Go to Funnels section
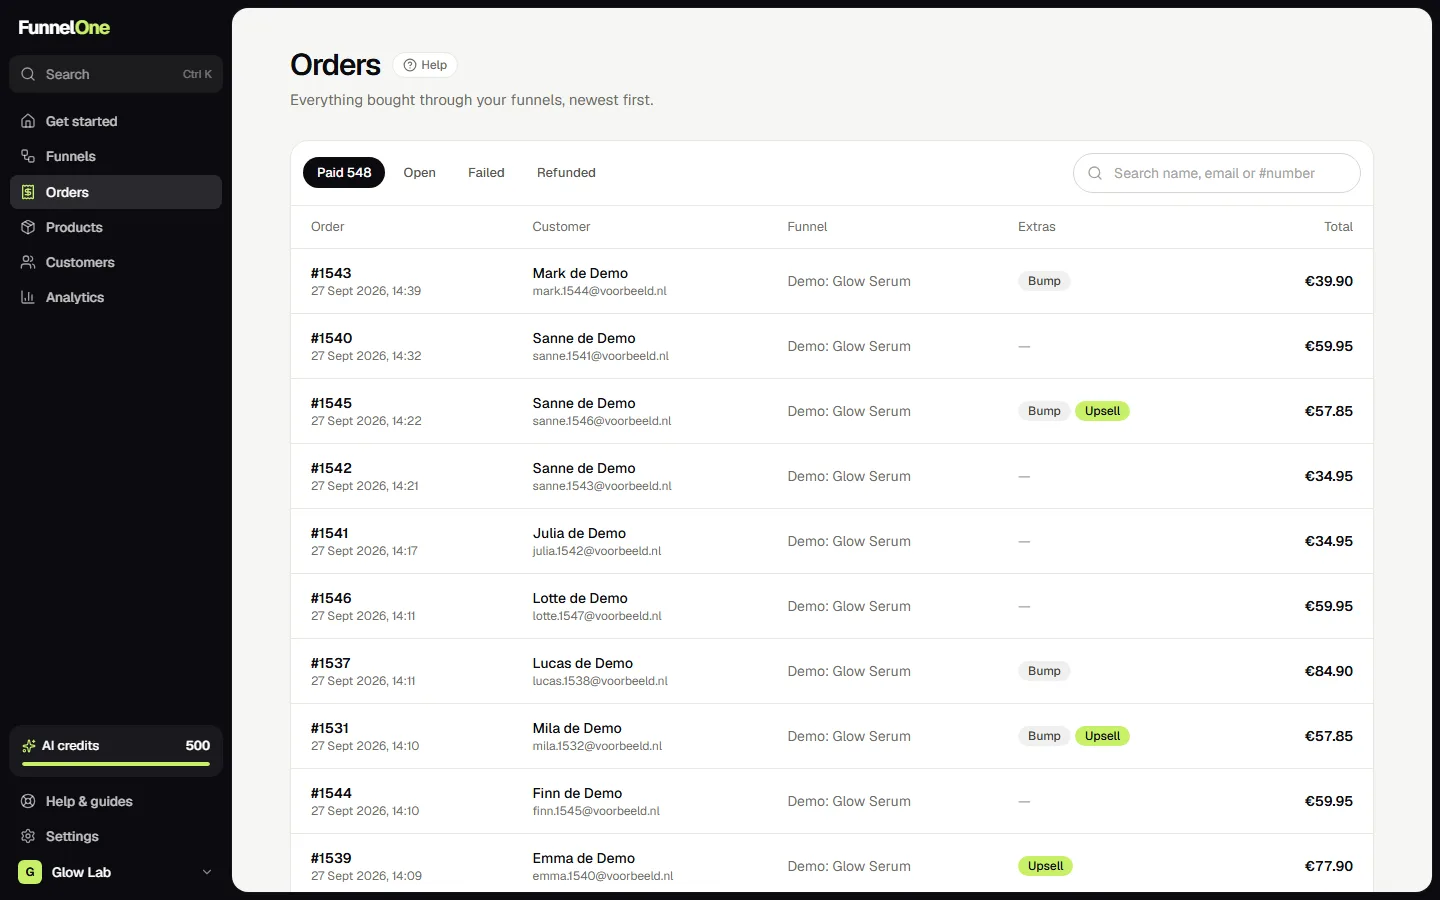The height and width of the screenshot is (900, 1440). tap(116, 156)
